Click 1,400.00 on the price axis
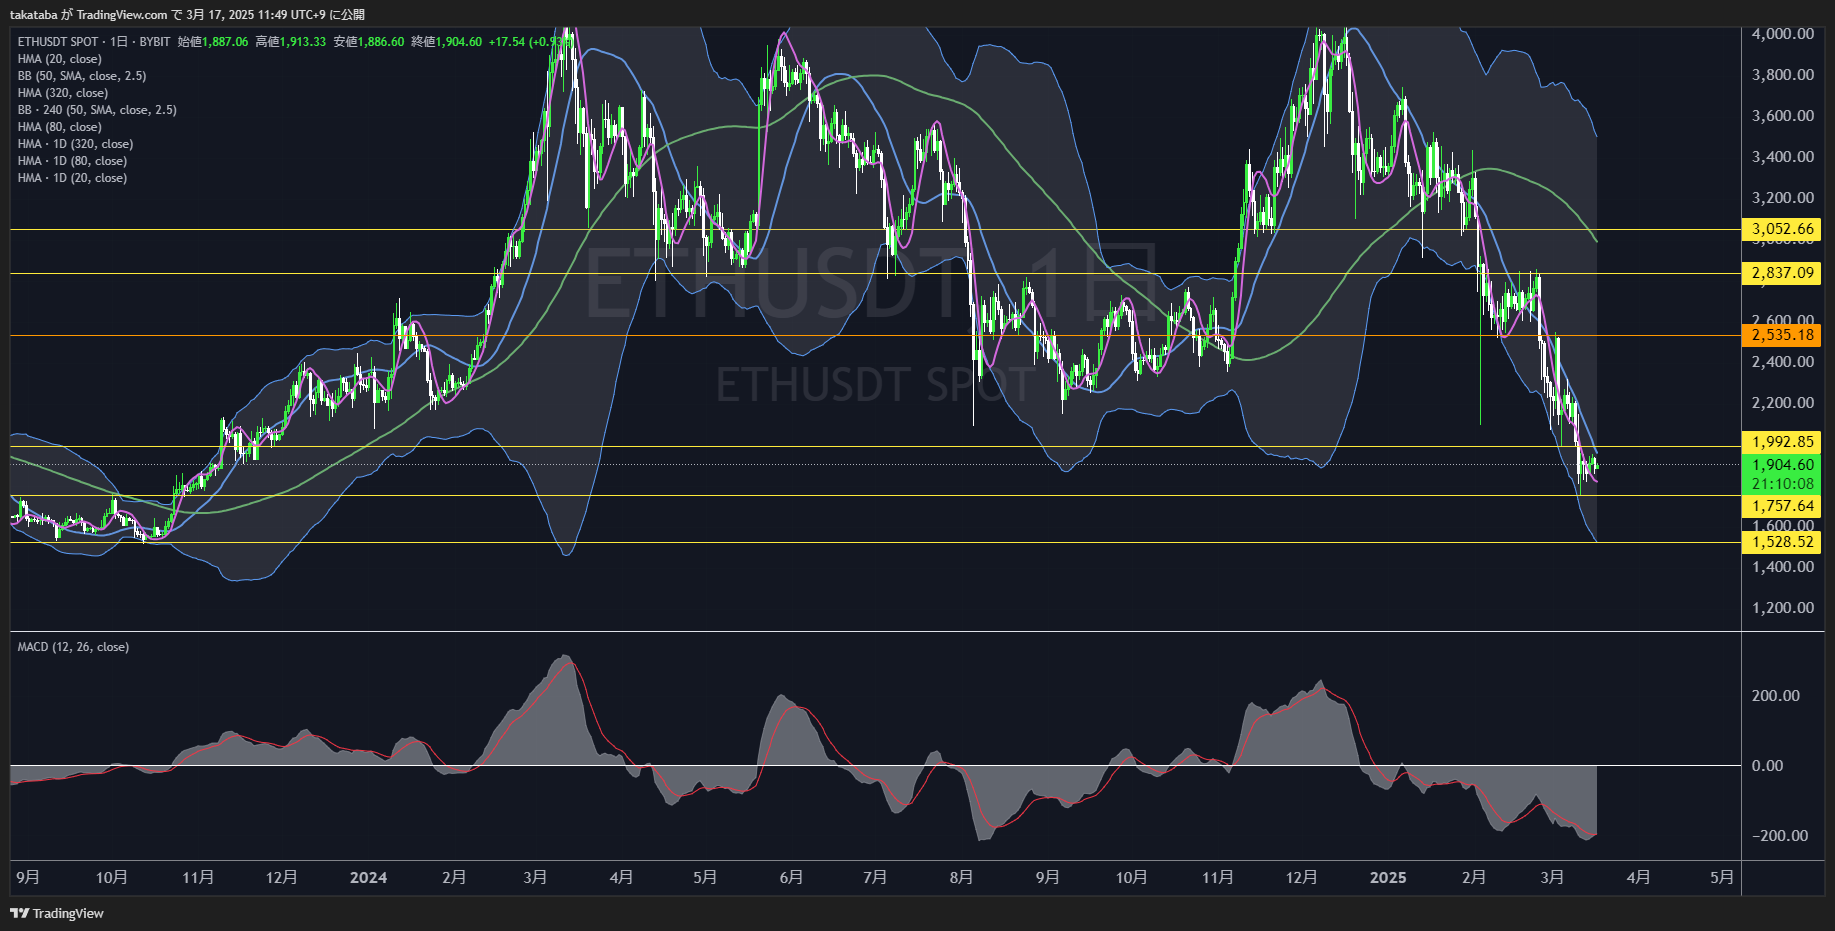This screenshot has width=1835, height=931. [x=1782, y=567]
